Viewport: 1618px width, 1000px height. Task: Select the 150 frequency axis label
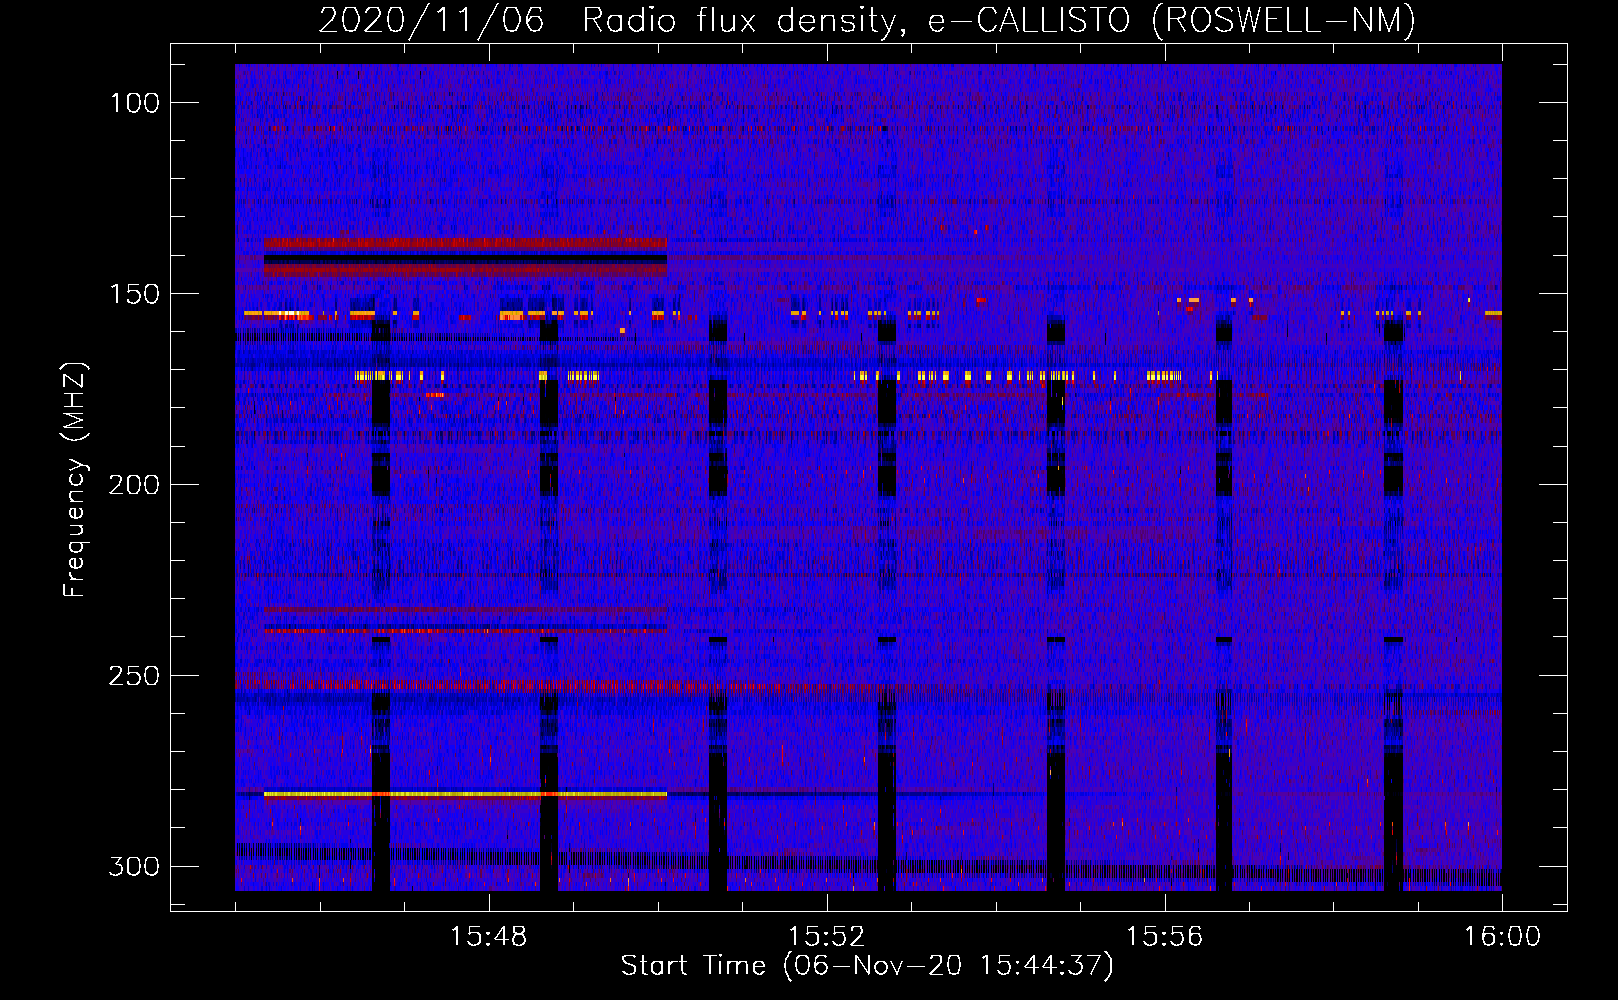(134, 294)
